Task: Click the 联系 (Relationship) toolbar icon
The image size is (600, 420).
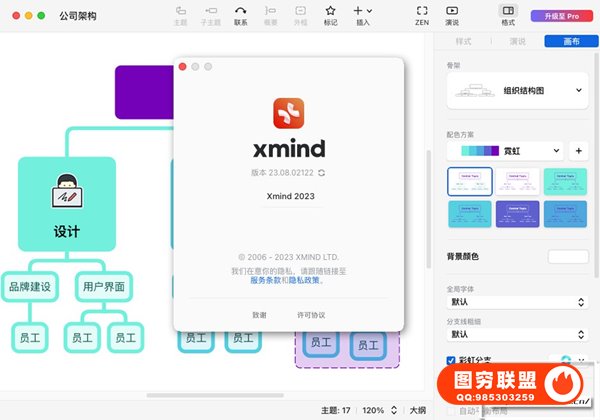Action: pyautogui.click(x=241, y=15)
